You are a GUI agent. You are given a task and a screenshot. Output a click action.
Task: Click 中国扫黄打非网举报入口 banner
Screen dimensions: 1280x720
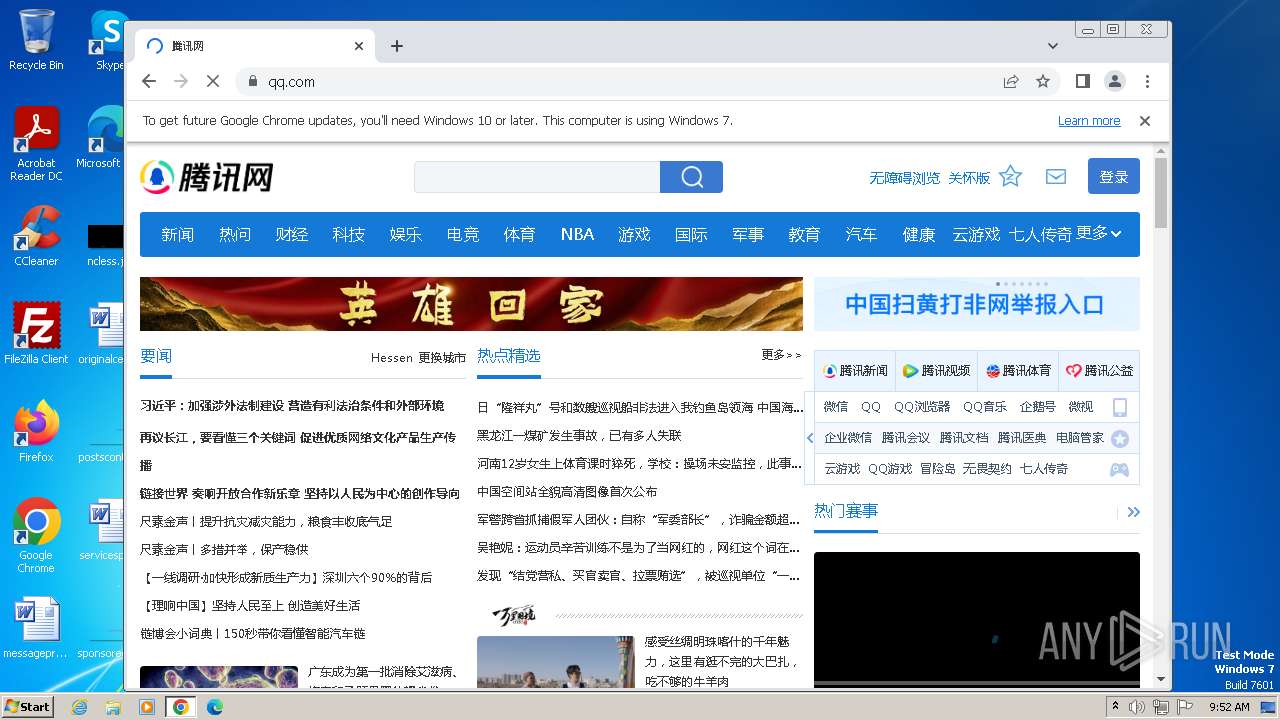976,304
